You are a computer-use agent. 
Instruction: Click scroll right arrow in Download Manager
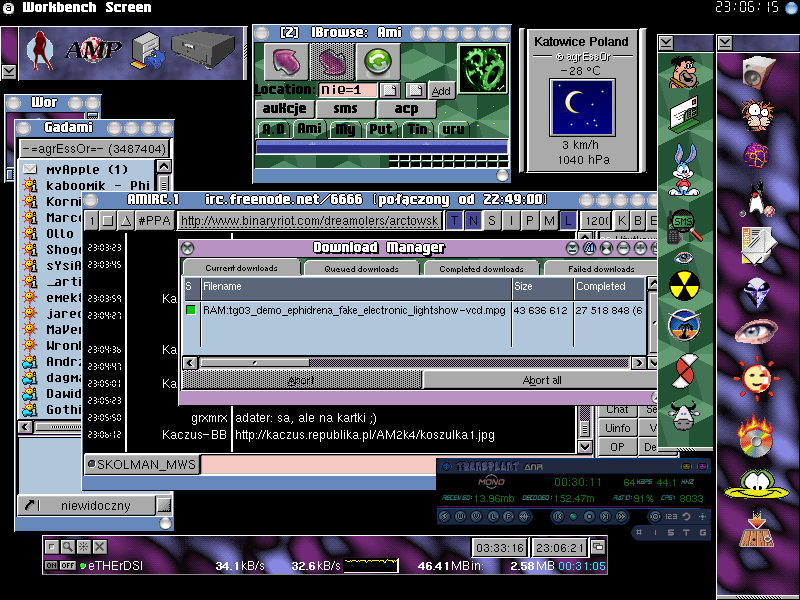(x=638, y=363)
